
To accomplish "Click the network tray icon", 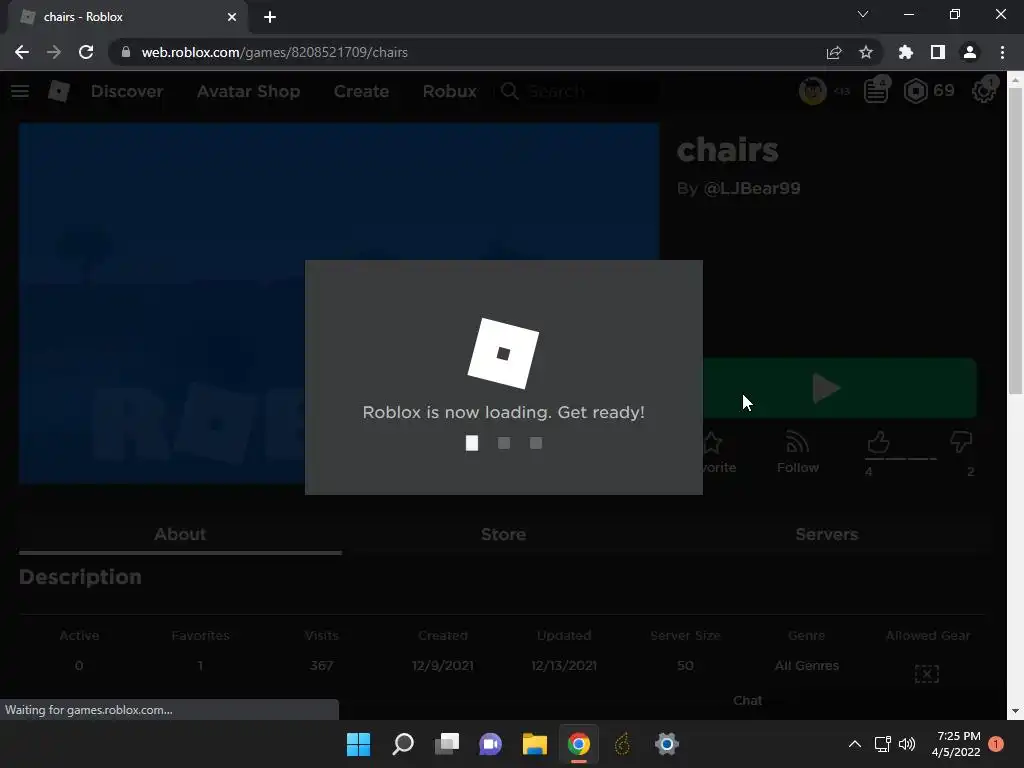I will pyautogui.click(x=882, y=744).
